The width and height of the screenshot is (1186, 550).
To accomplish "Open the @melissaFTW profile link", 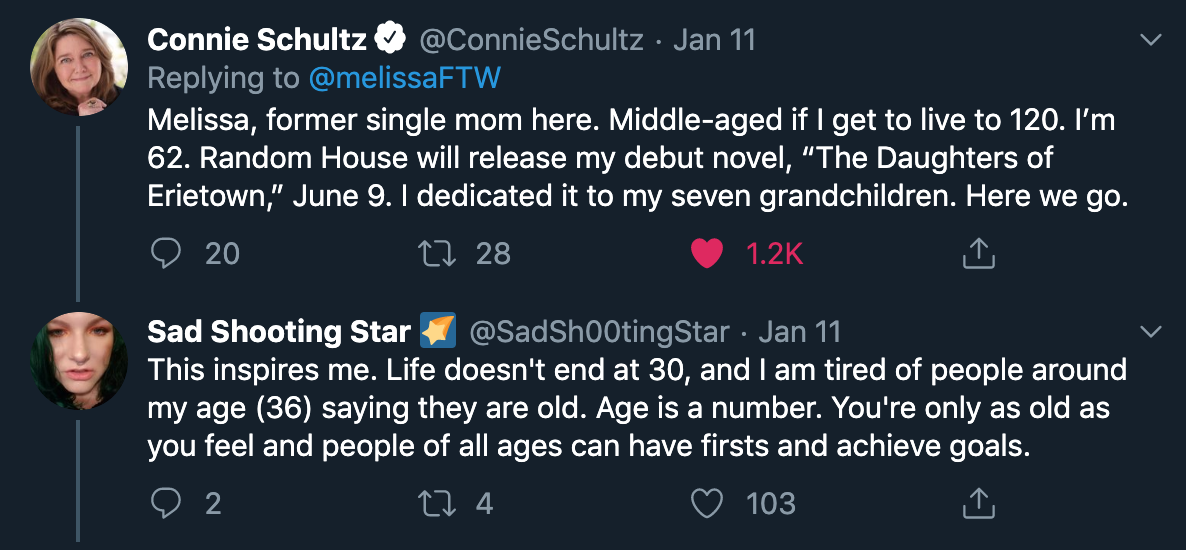I will [x=404, y=78].
